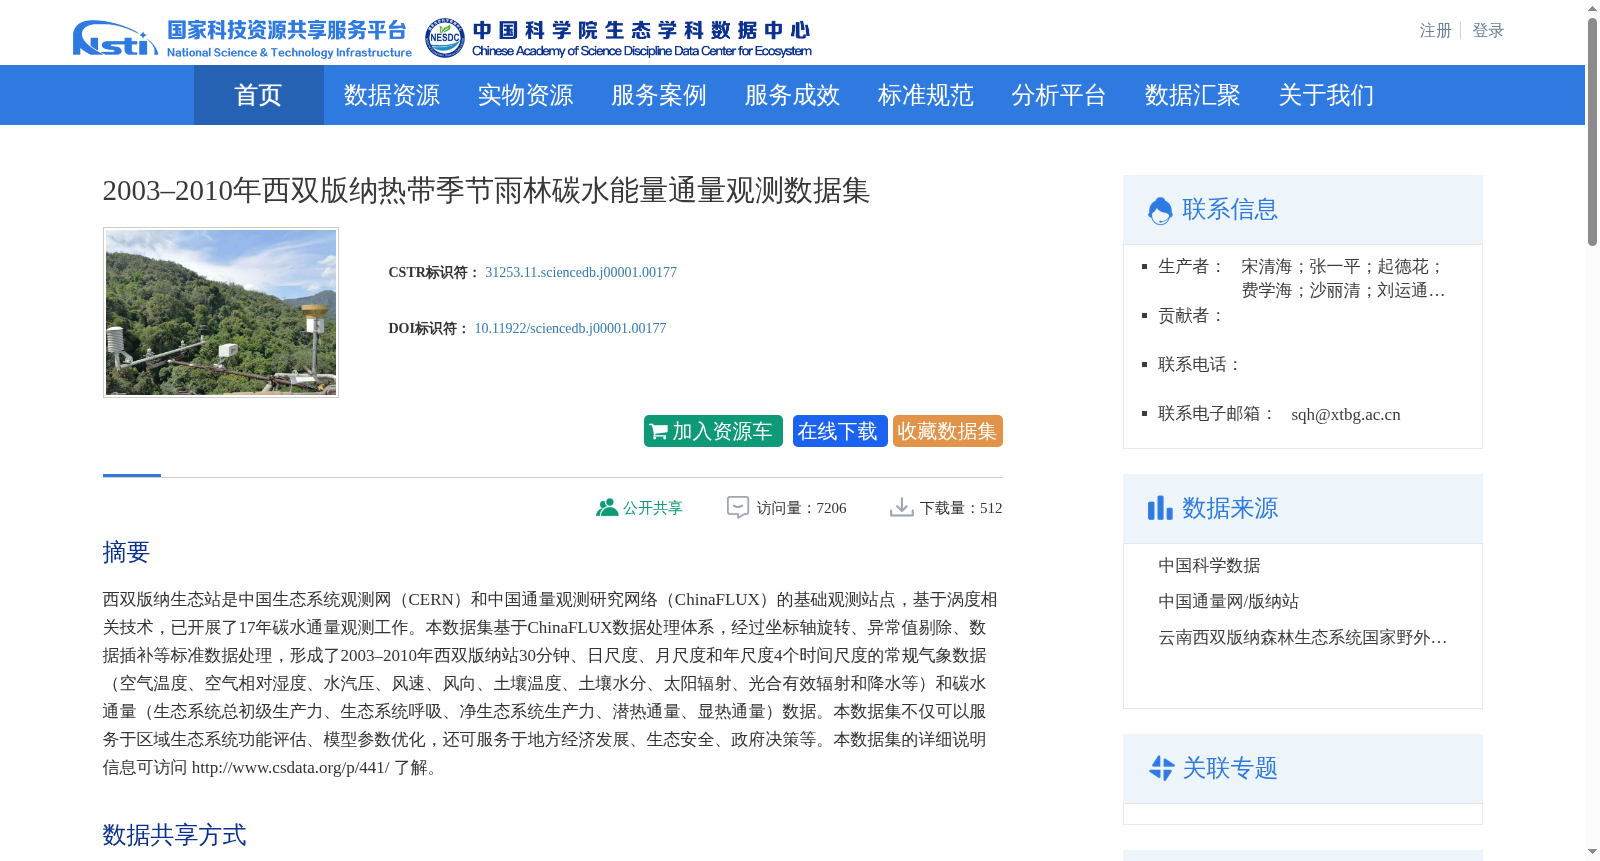This screenshot has width=1600, height=861.
Task: Click the 下载量 download icon
Action: click(x=902, y=508)
